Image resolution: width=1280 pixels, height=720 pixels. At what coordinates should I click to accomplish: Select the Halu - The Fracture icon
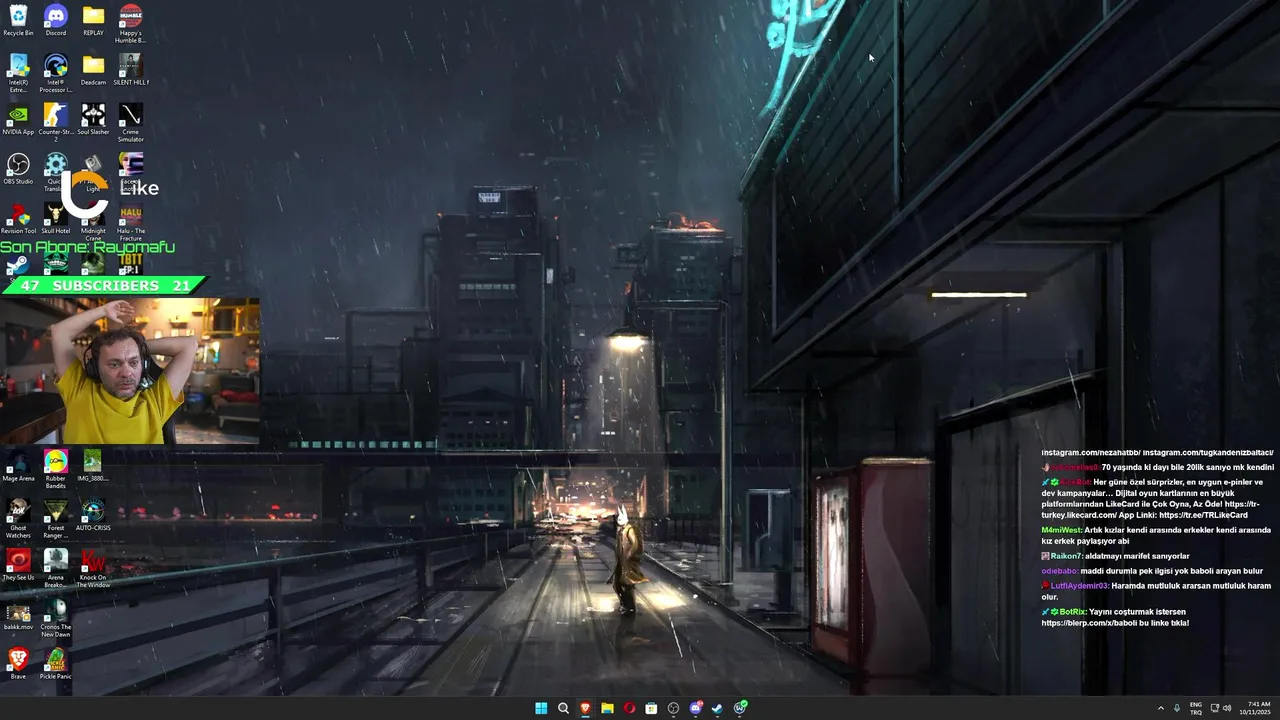130,223
